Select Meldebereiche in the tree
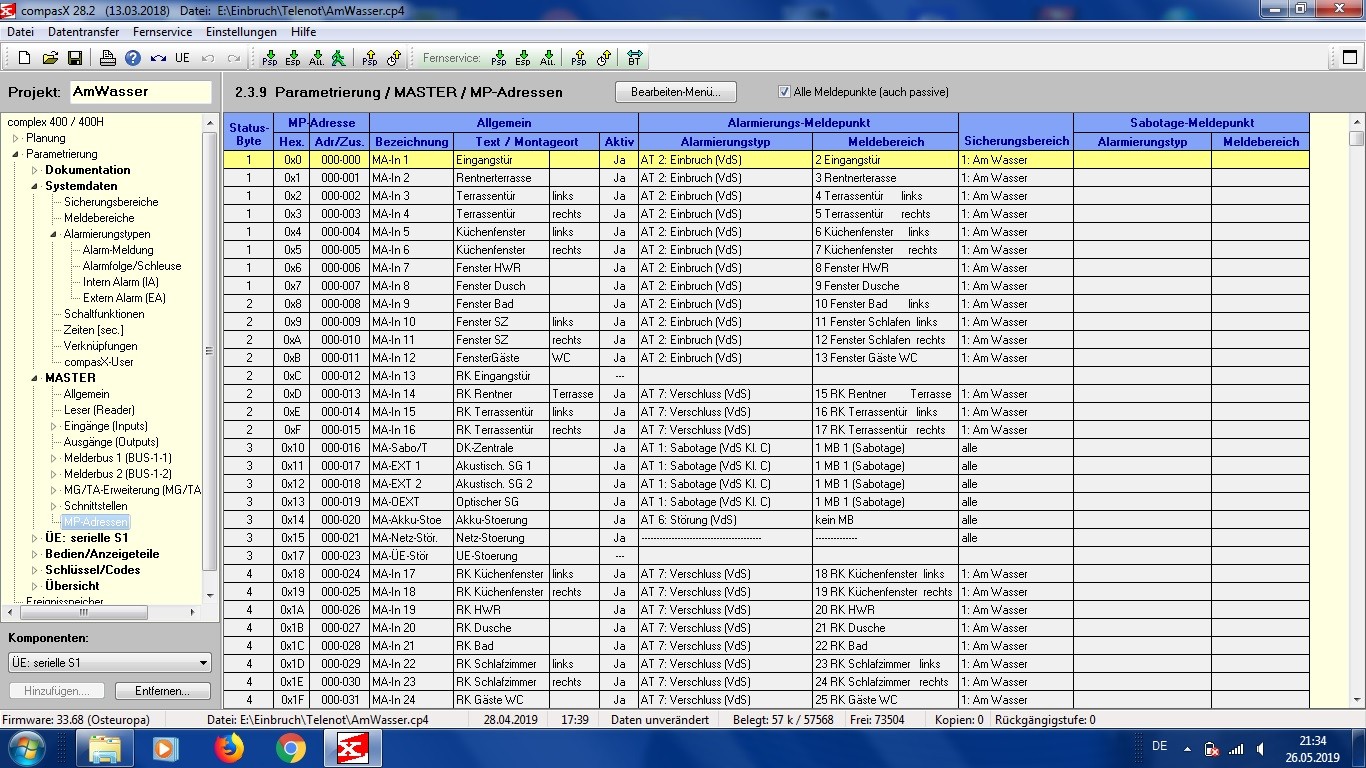The image size is (1366, 768). tap(99, 218)
